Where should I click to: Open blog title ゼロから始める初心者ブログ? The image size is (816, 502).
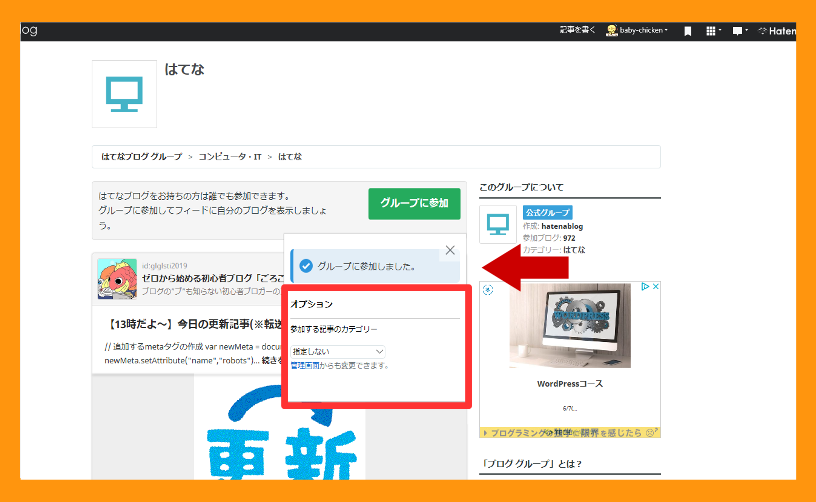(x=213, y=278)
